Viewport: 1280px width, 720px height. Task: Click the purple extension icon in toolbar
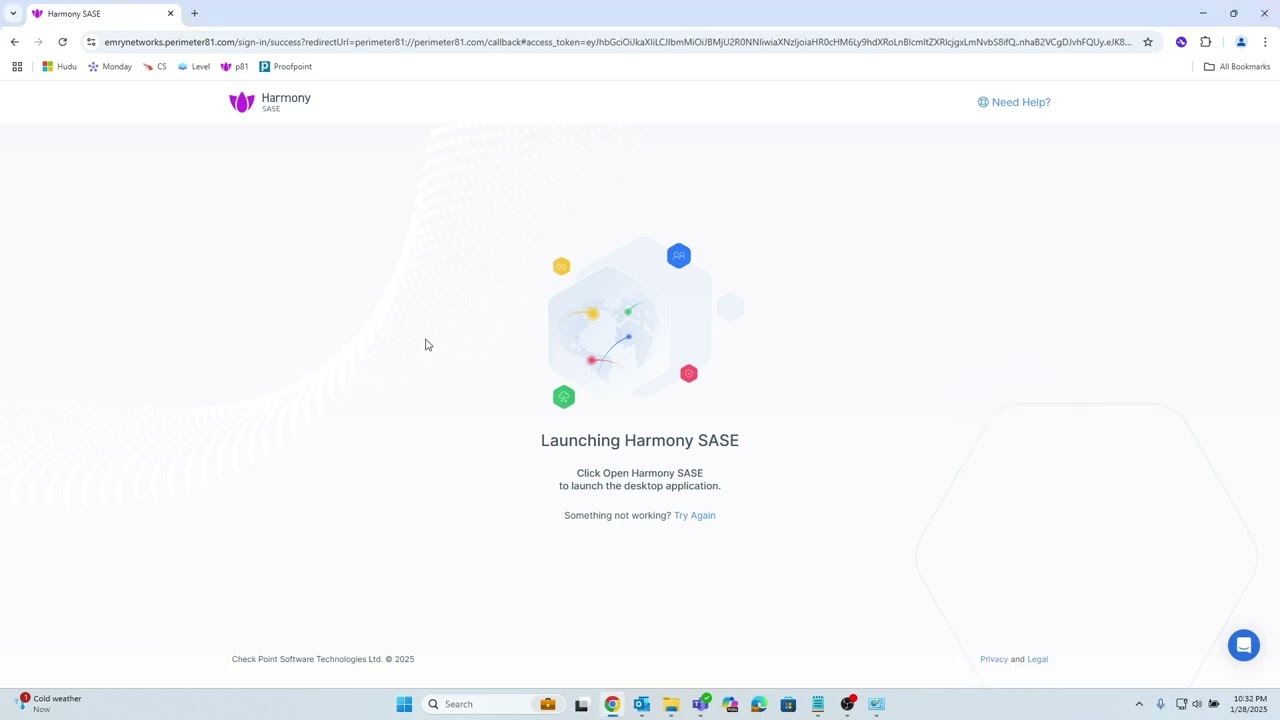pyautogui.click(x=1181, y=42)
